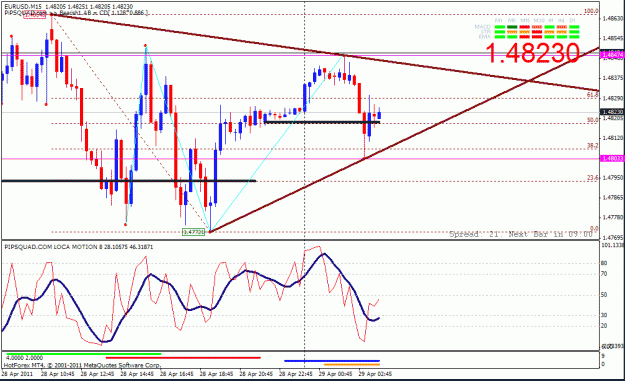This screenshot has width=625, height=381.
Task: Click the Fibonacci 50.0 level label
Action: 593,120
